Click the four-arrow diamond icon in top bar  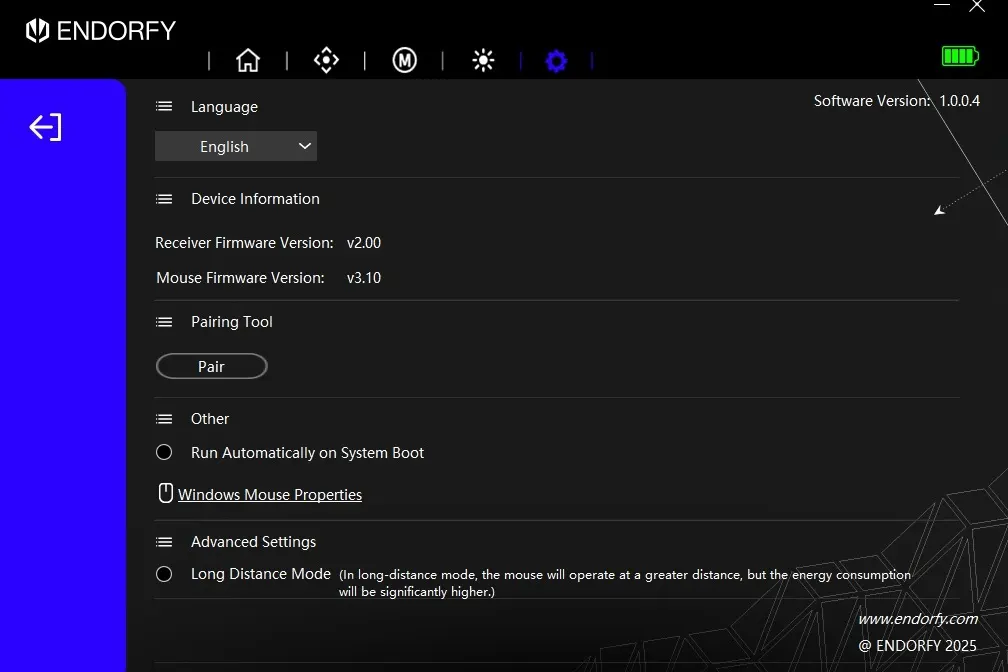point(326,61)
